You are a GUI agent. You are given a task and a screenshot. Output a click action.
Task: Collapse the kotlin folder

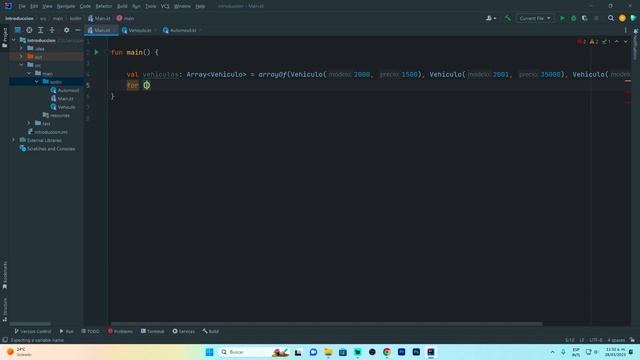37,82
